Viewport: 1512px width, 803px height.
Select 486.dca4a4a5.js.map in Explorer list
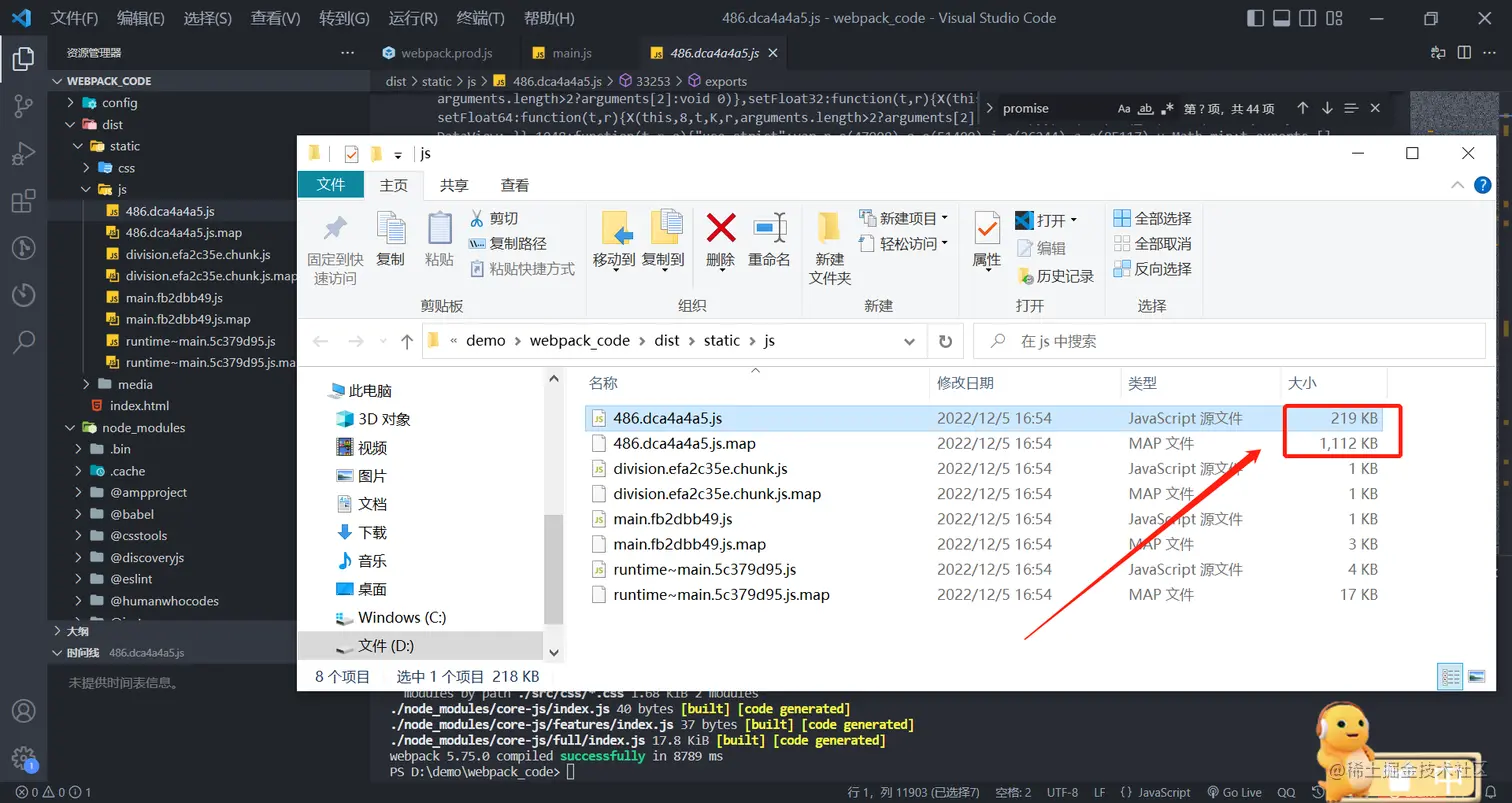(684, 443)
